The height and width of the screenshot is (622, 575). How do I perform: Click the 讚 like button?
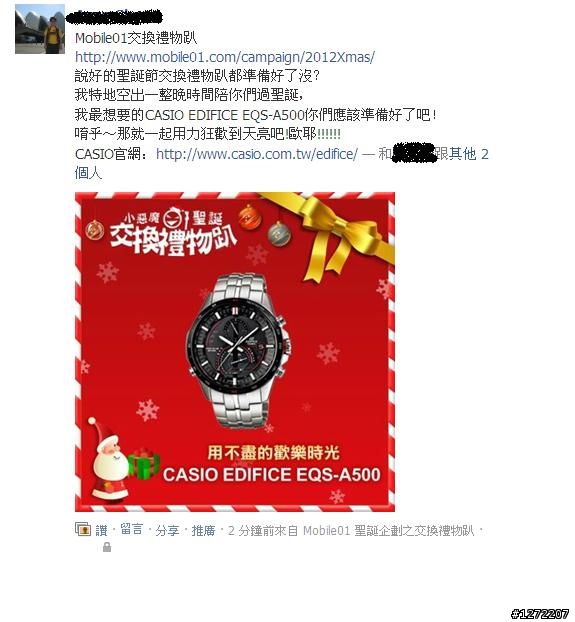102,530
